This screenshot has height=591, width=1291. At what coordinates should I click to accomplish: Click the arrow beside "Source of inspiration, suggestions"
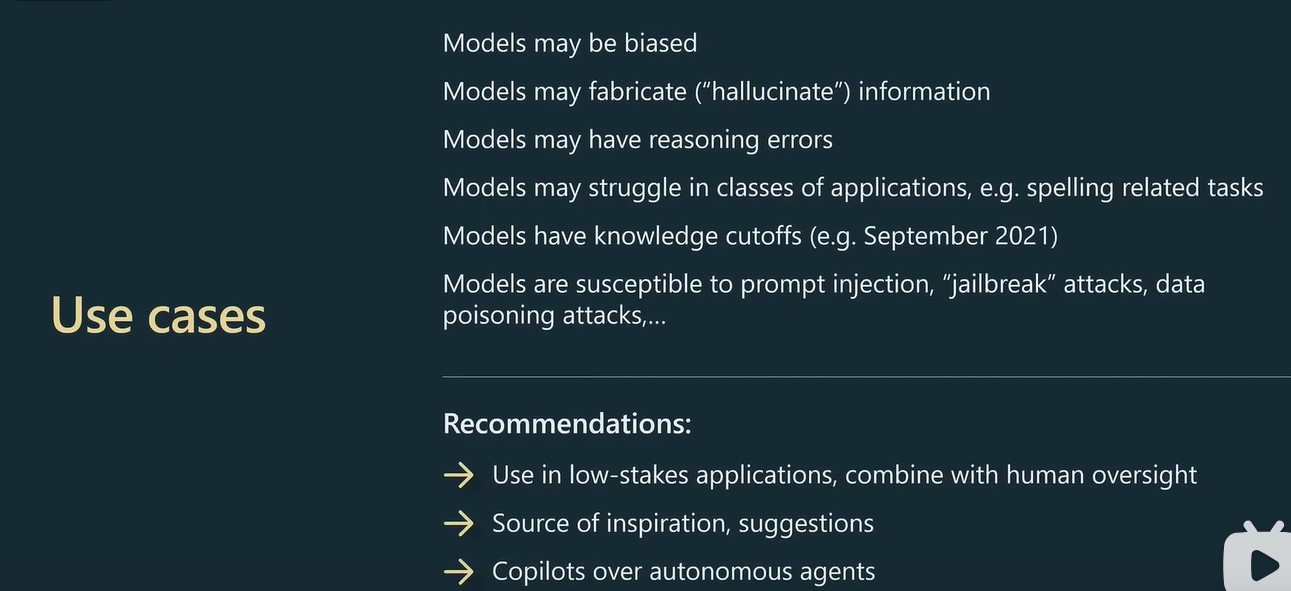458,523
